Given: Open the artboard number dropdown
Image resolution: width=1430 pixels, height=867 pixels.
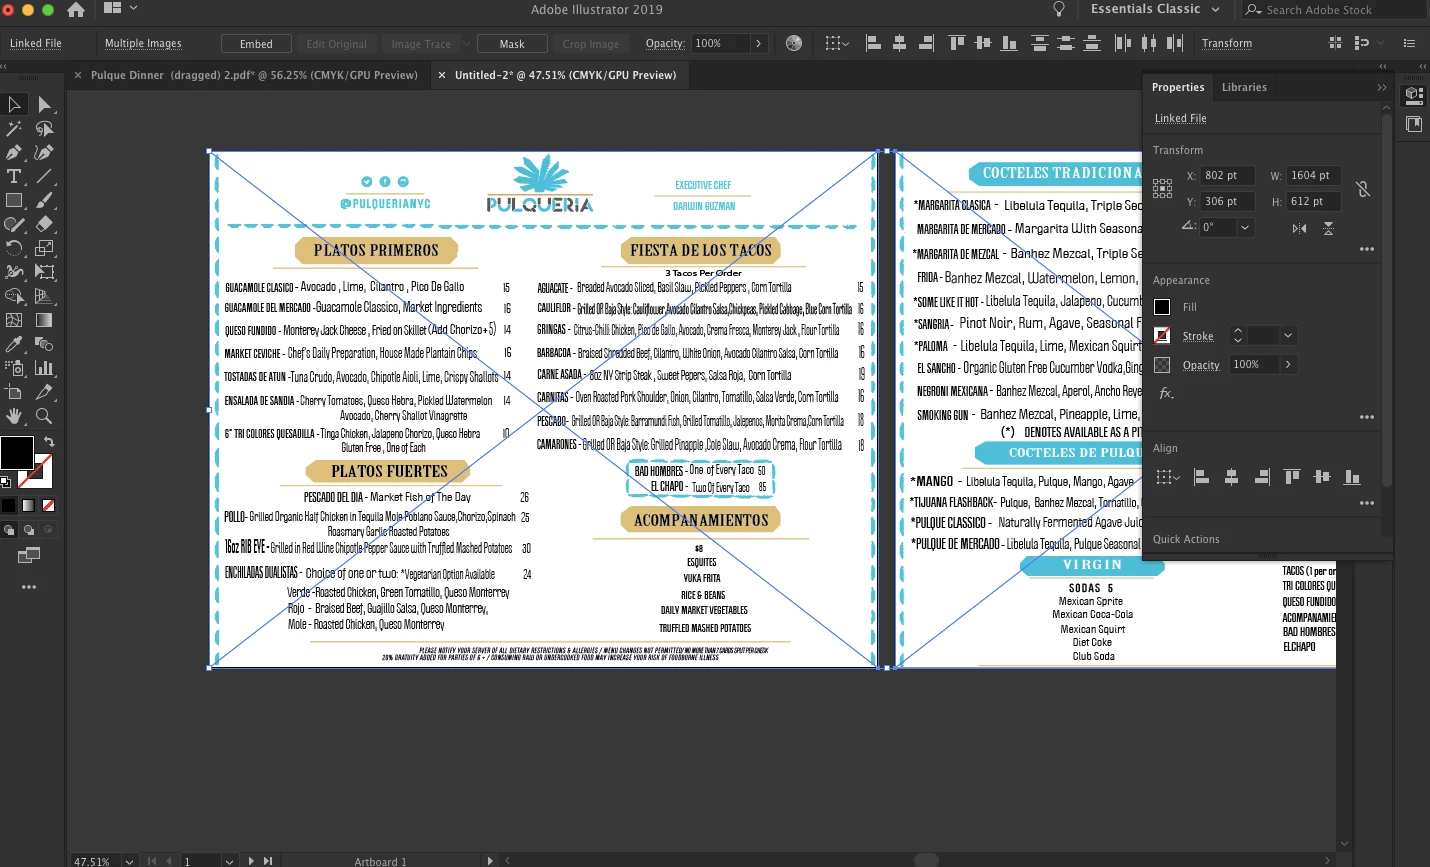Looking at the screenshot, I should (229, 861).
